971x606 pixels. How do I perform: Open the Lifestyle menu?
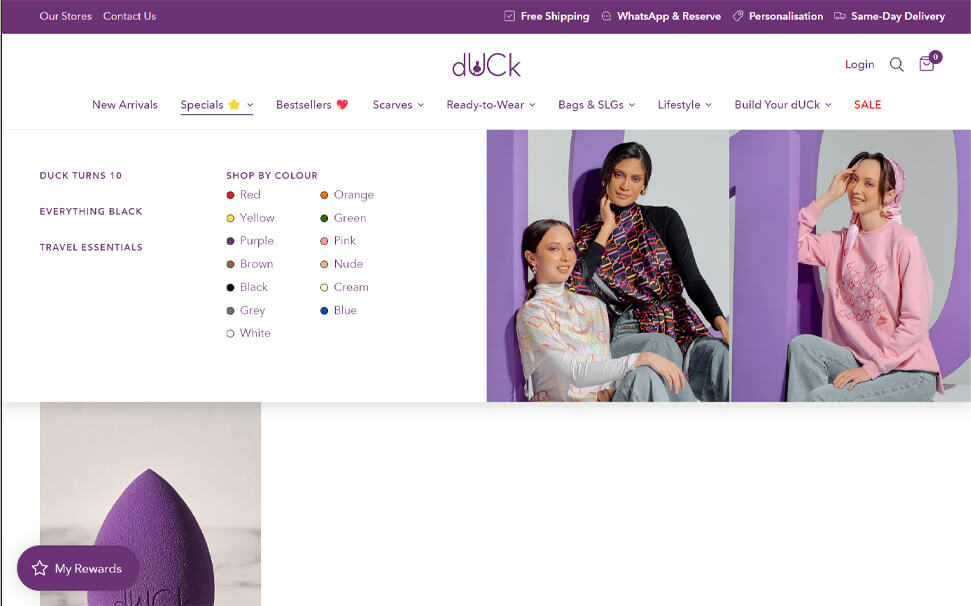(684, 105)
